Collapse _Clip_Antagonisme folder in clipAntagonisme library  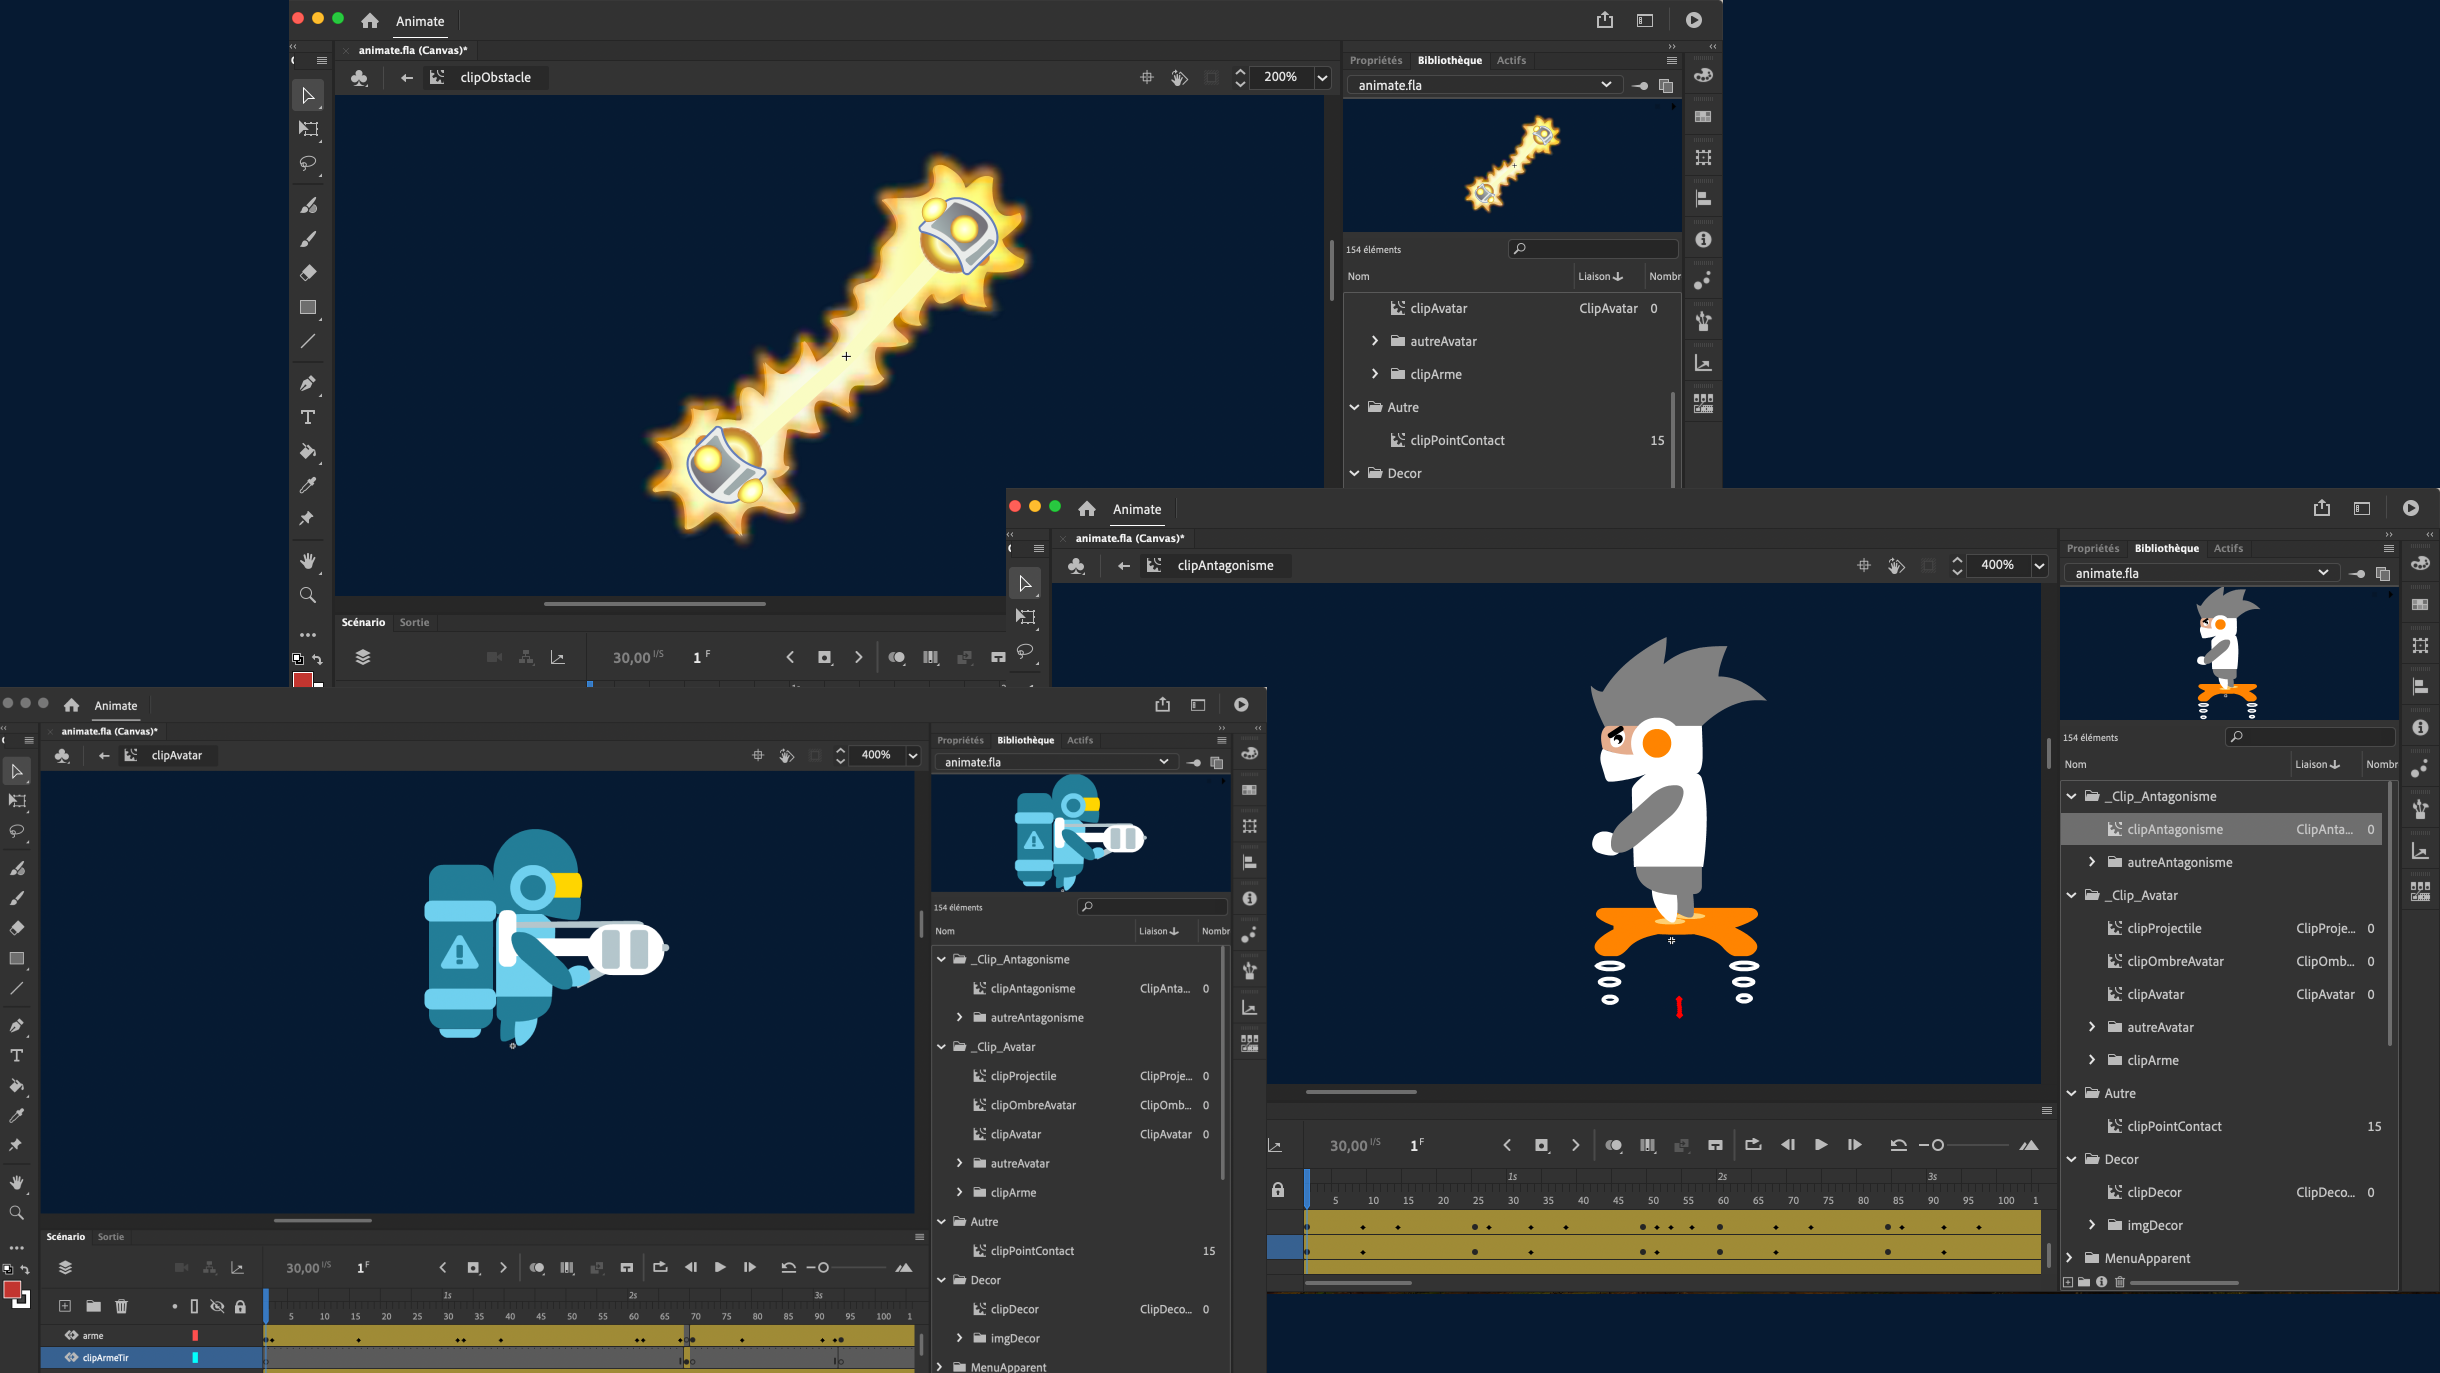pyautogui.click(x=2071, y=796)
